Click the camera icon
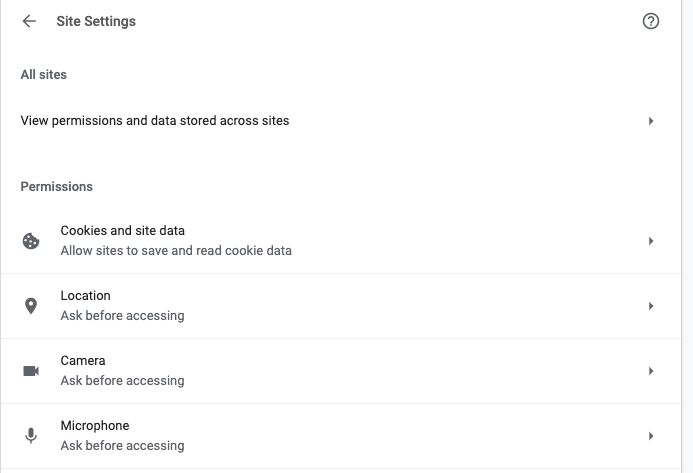This screenshot has width=693, height=473. click(31, 371)
